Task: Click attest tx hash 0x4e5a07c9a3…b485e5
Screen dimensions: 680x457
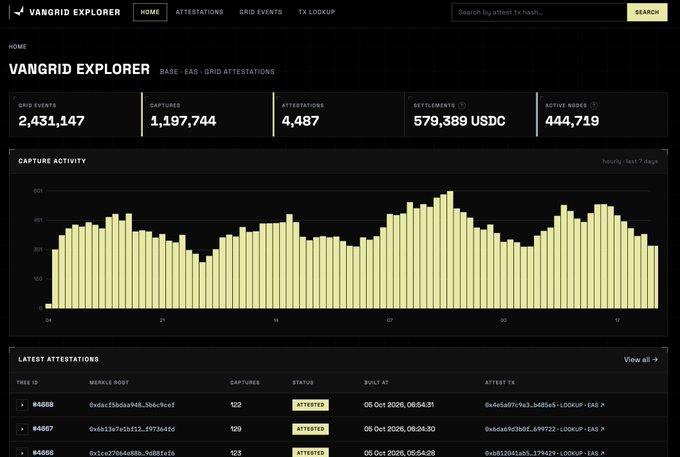Action: [x=520, y=405]
